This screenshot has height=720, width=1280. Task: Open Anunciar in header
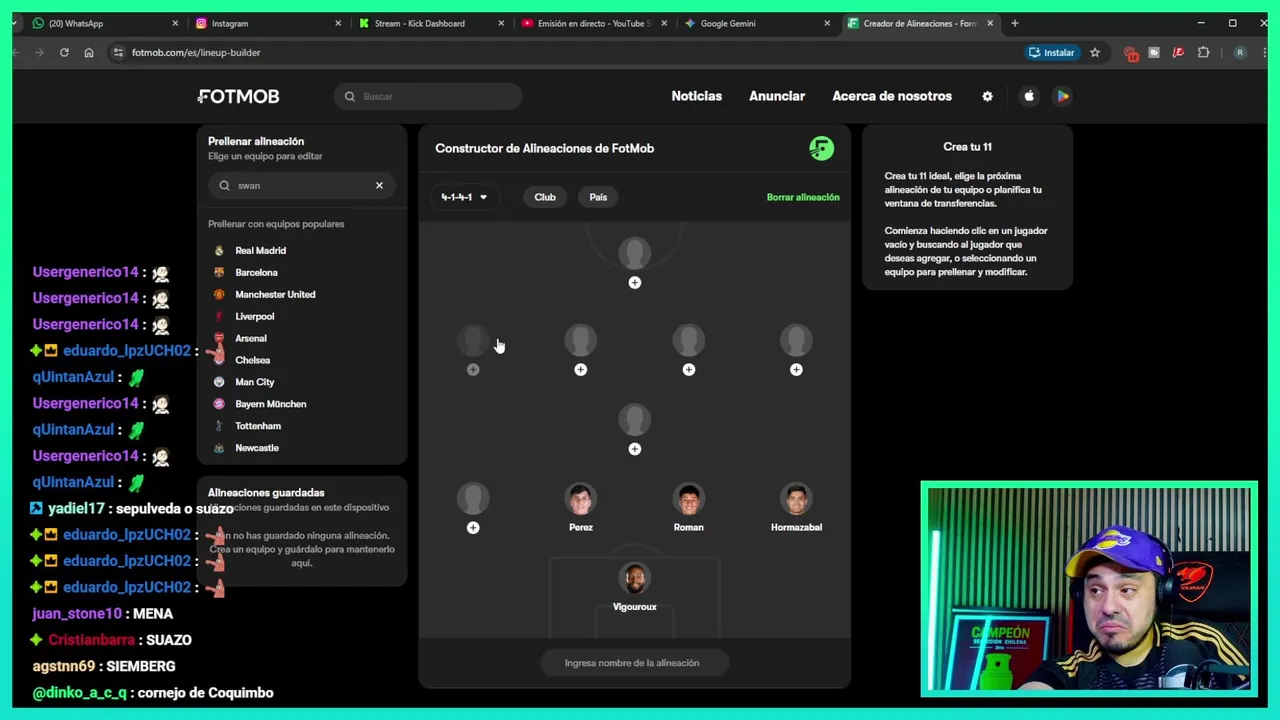[777, 96]
